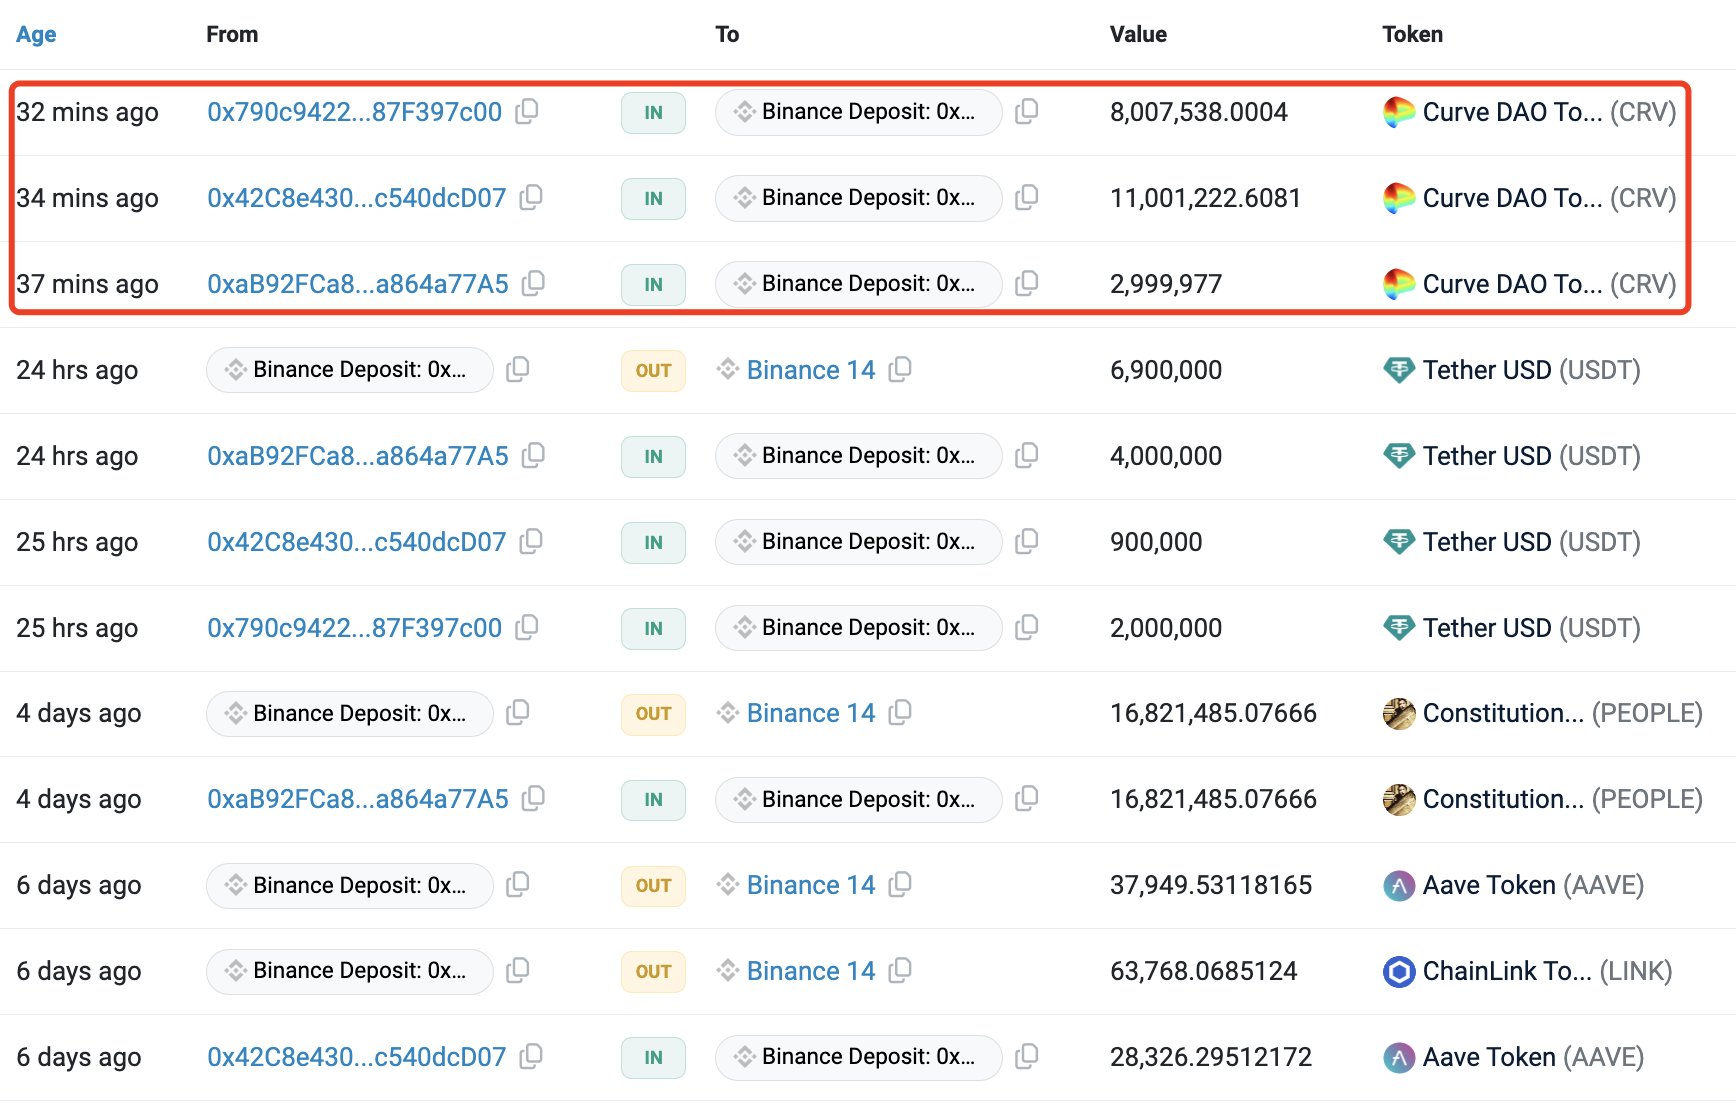Open Tether USD token in 900,000 row

[x=1512, y=542]
